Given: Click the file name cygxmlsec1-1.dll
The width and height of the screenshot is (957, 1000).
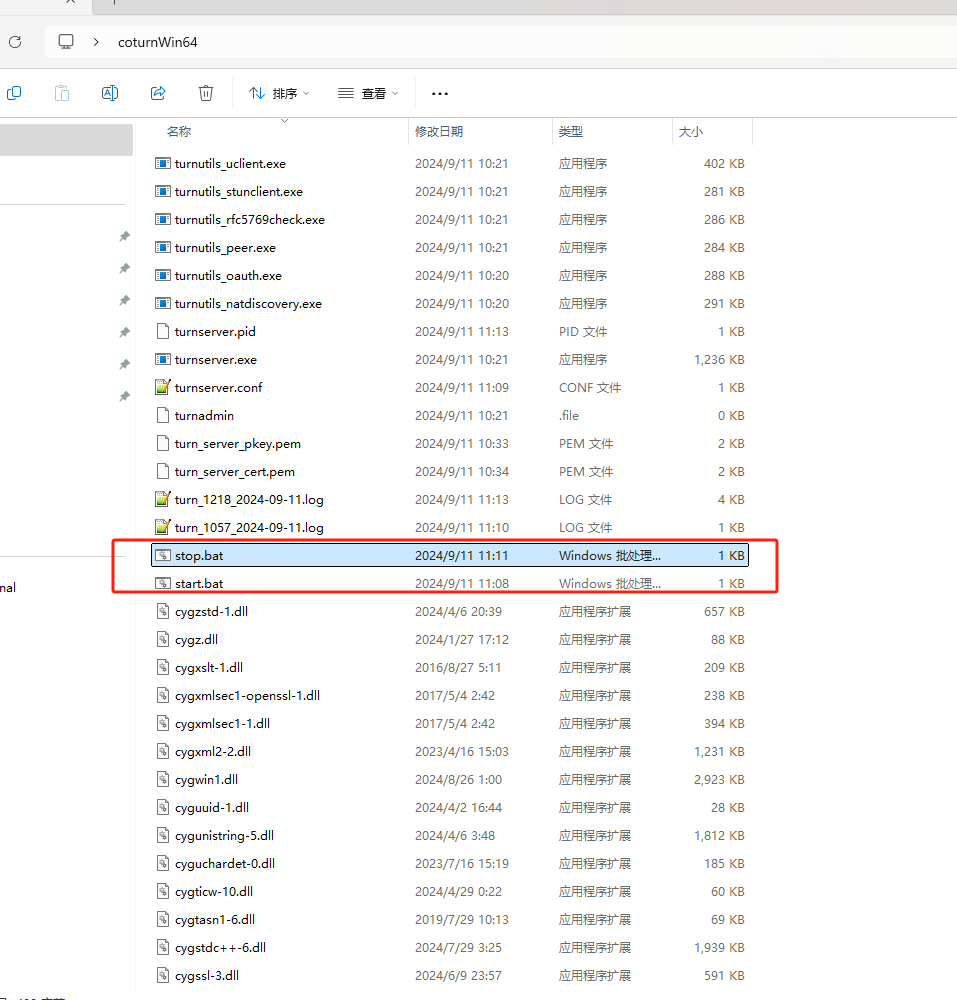Looking at the screenshot, I should coord(222,724).
